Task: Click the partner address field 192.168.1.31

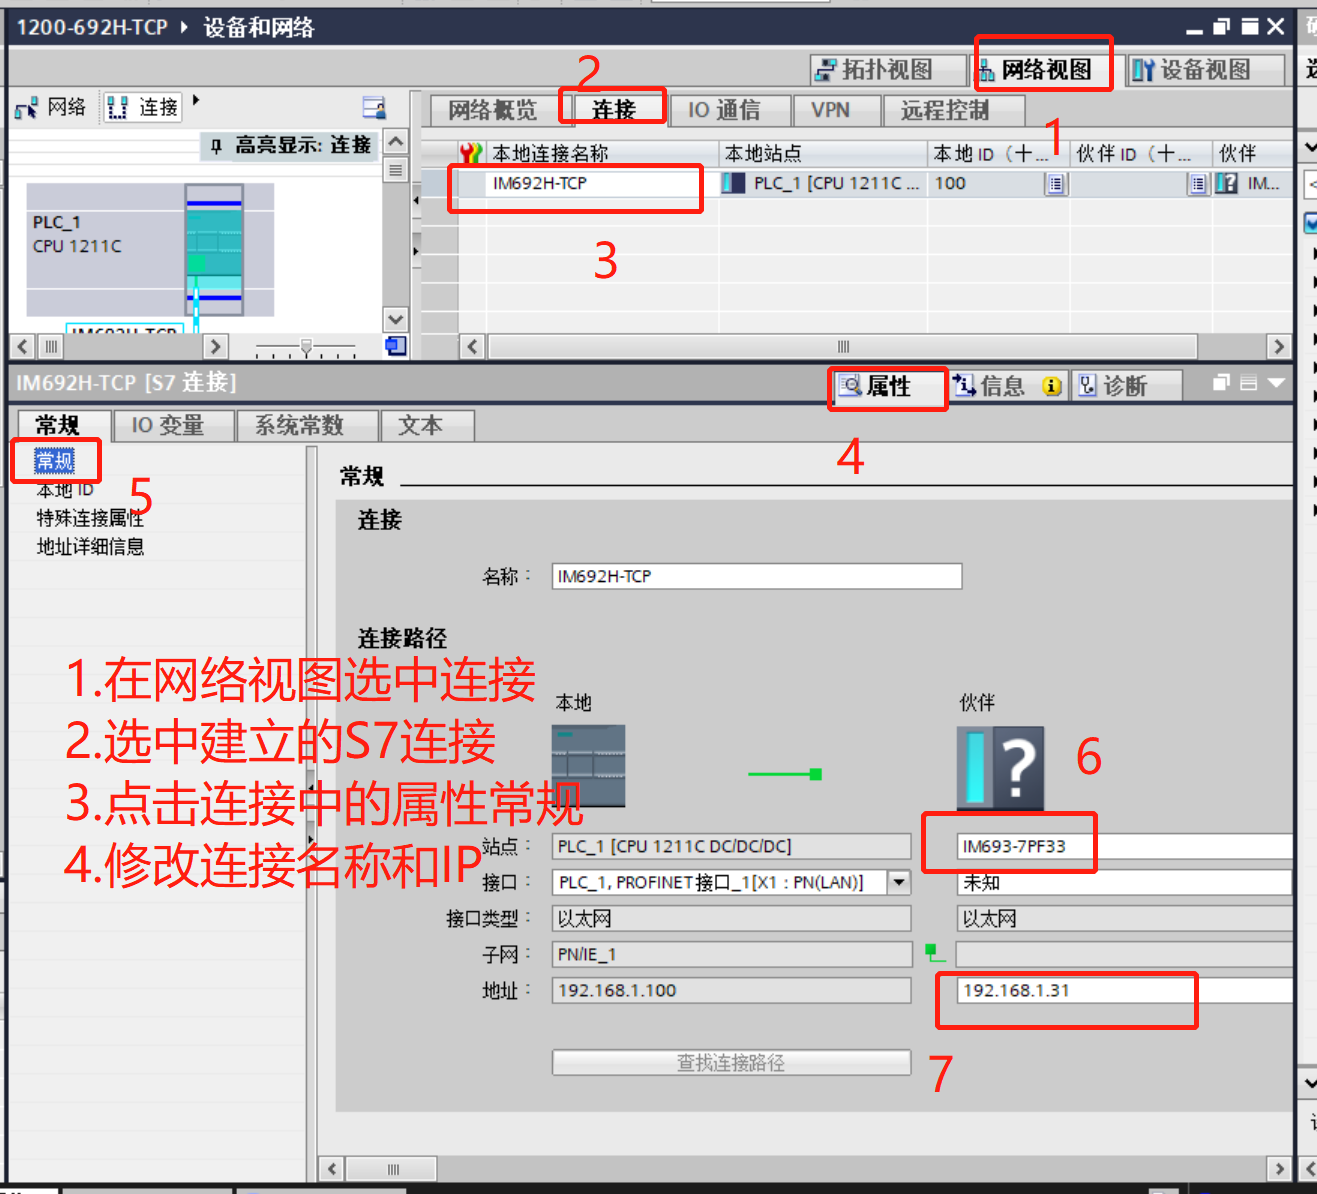Action: click(x=1124, y=990)
